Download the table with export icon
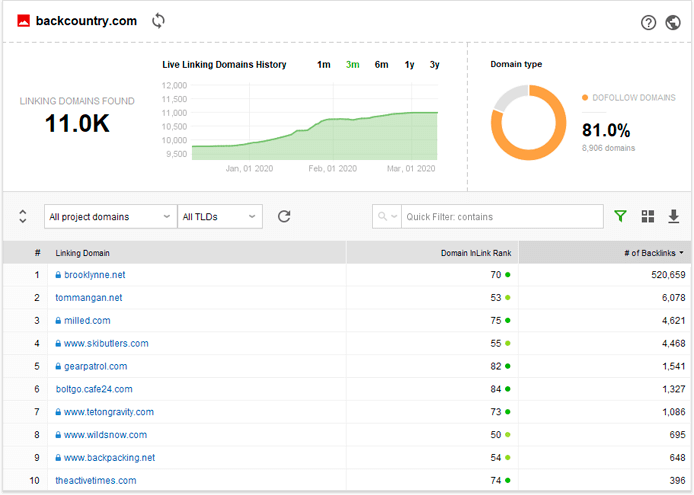 (674, 217)
